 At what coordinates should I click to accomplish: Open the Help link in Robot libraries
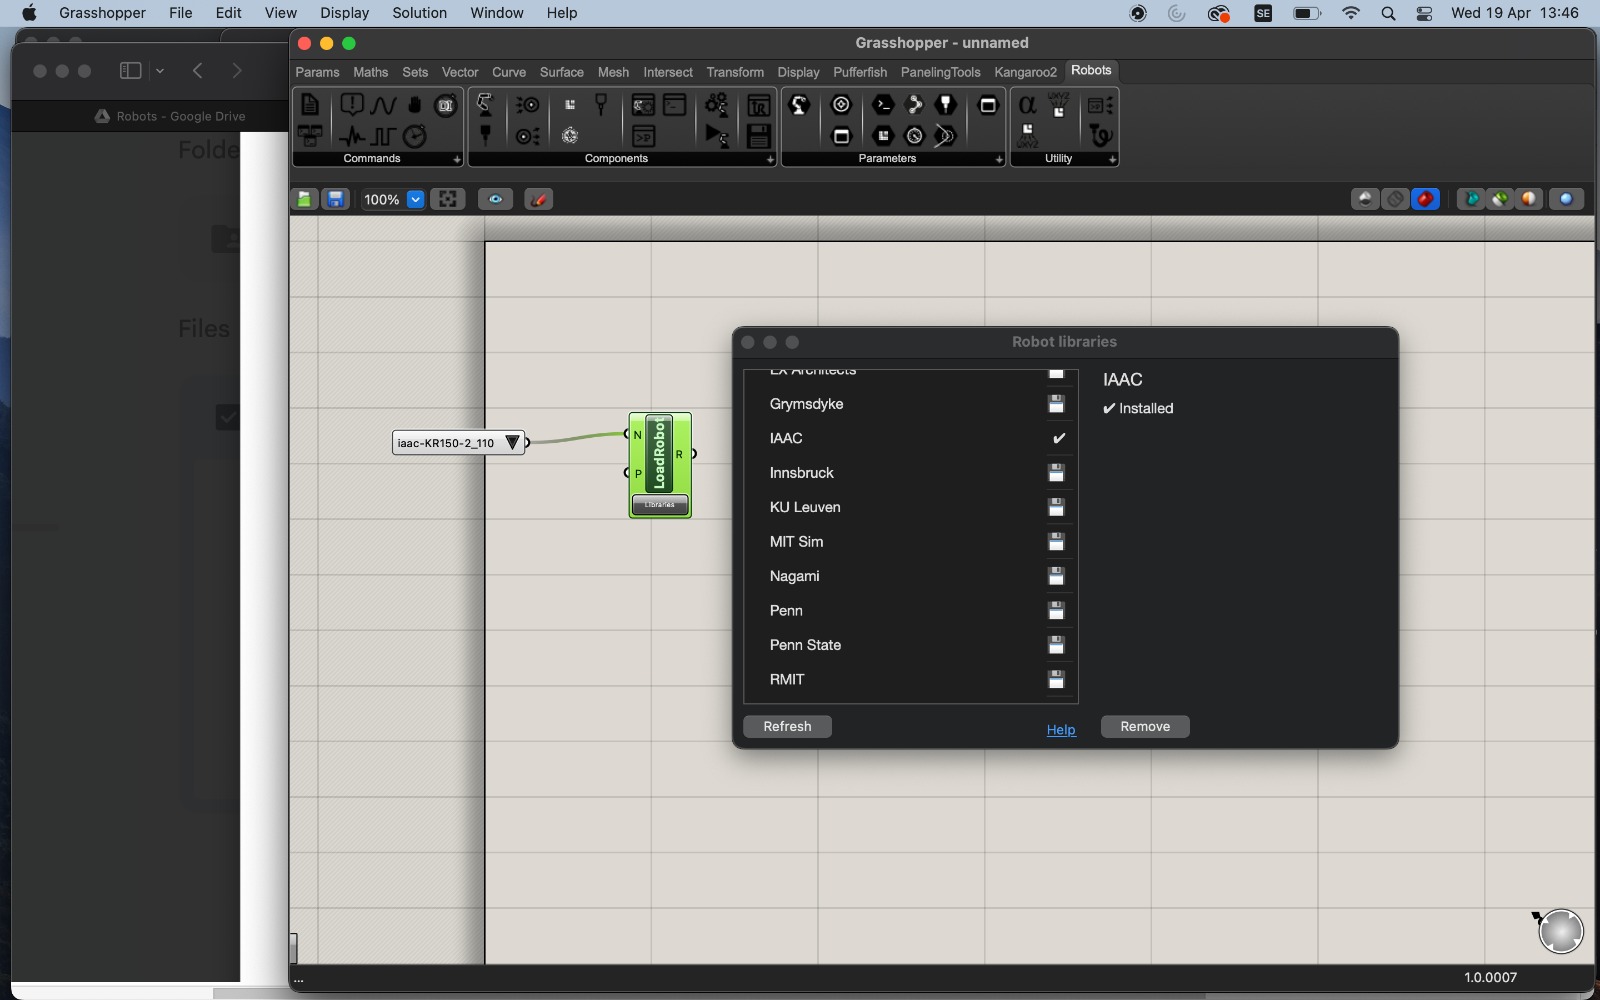[x=1061, y=730]
